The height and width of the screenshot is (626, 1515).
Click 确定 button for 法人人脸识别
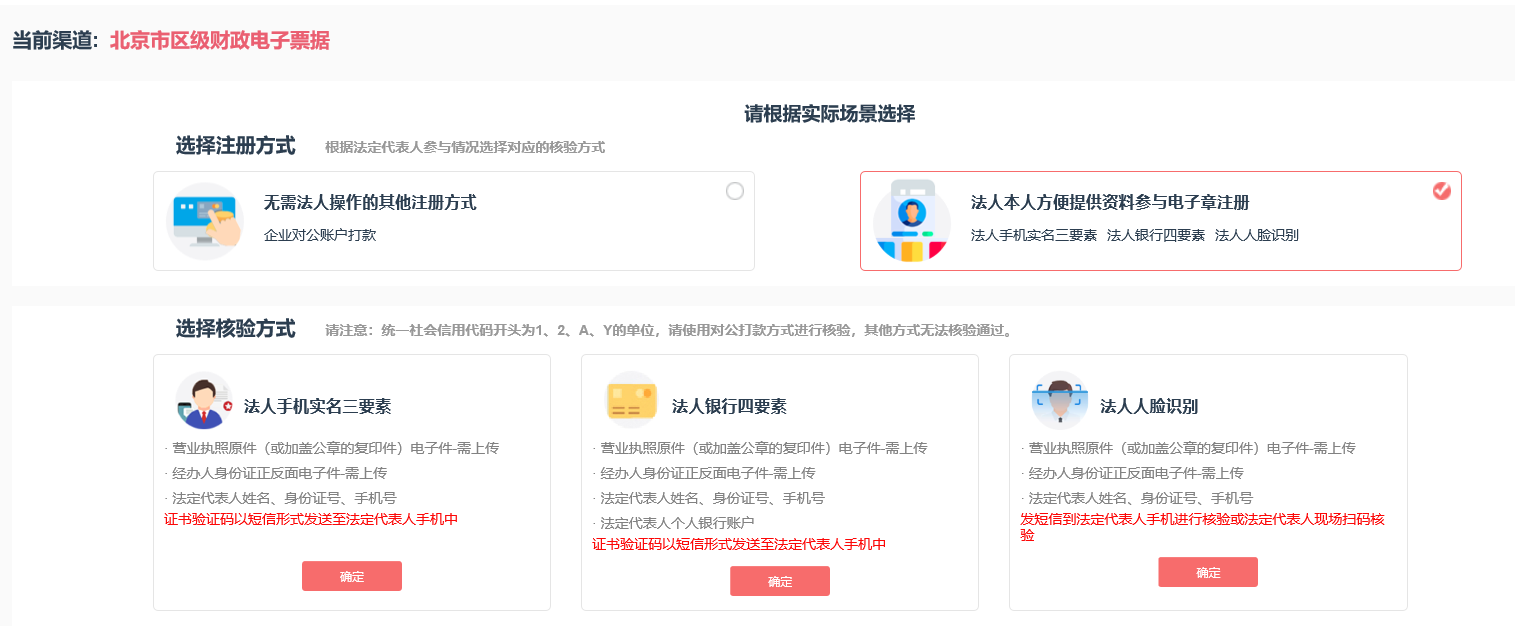click(x=1208, y=572)
